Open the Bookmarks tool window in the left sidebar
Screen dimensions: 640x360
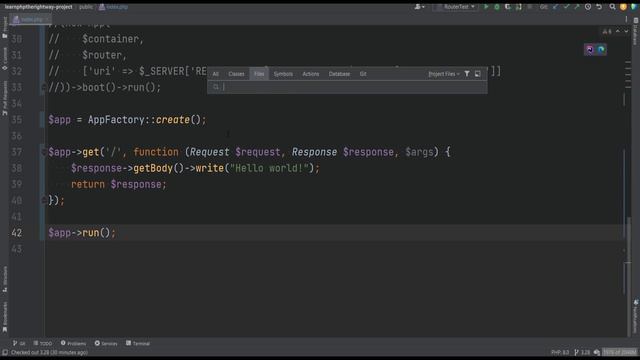[5, 317]
